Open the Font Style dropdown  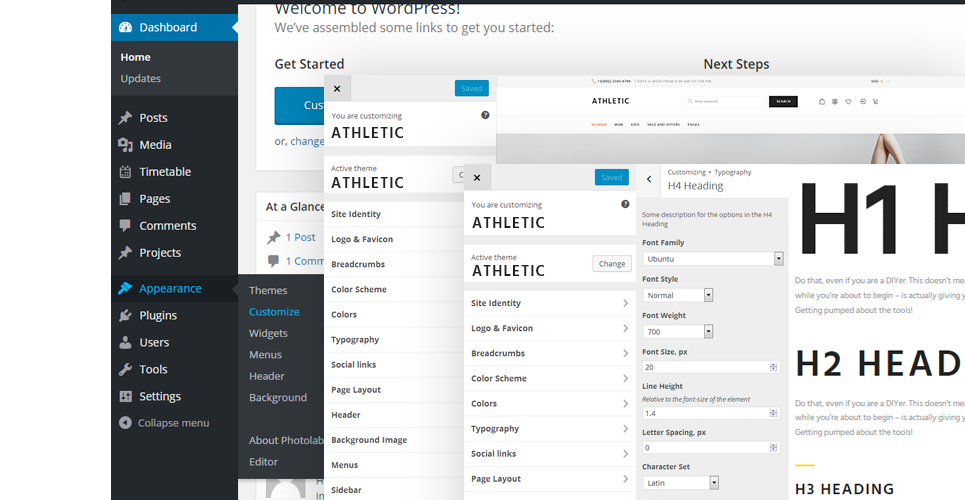678,295
